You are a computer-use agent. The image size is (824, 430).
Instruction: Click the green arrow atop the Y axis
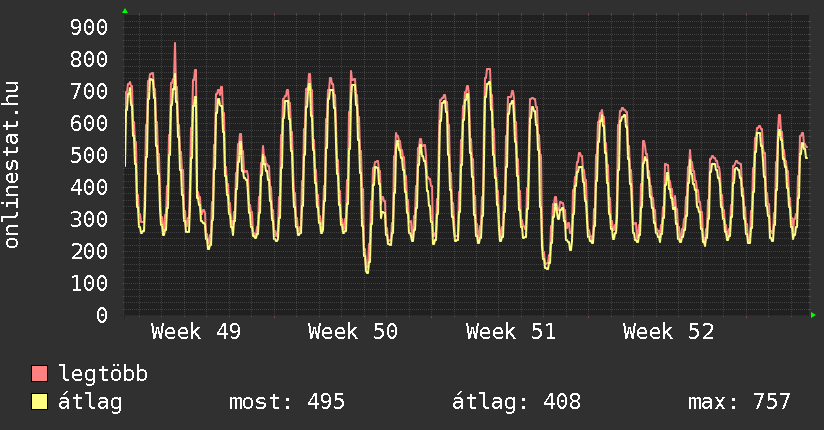[x=125, y=11]
